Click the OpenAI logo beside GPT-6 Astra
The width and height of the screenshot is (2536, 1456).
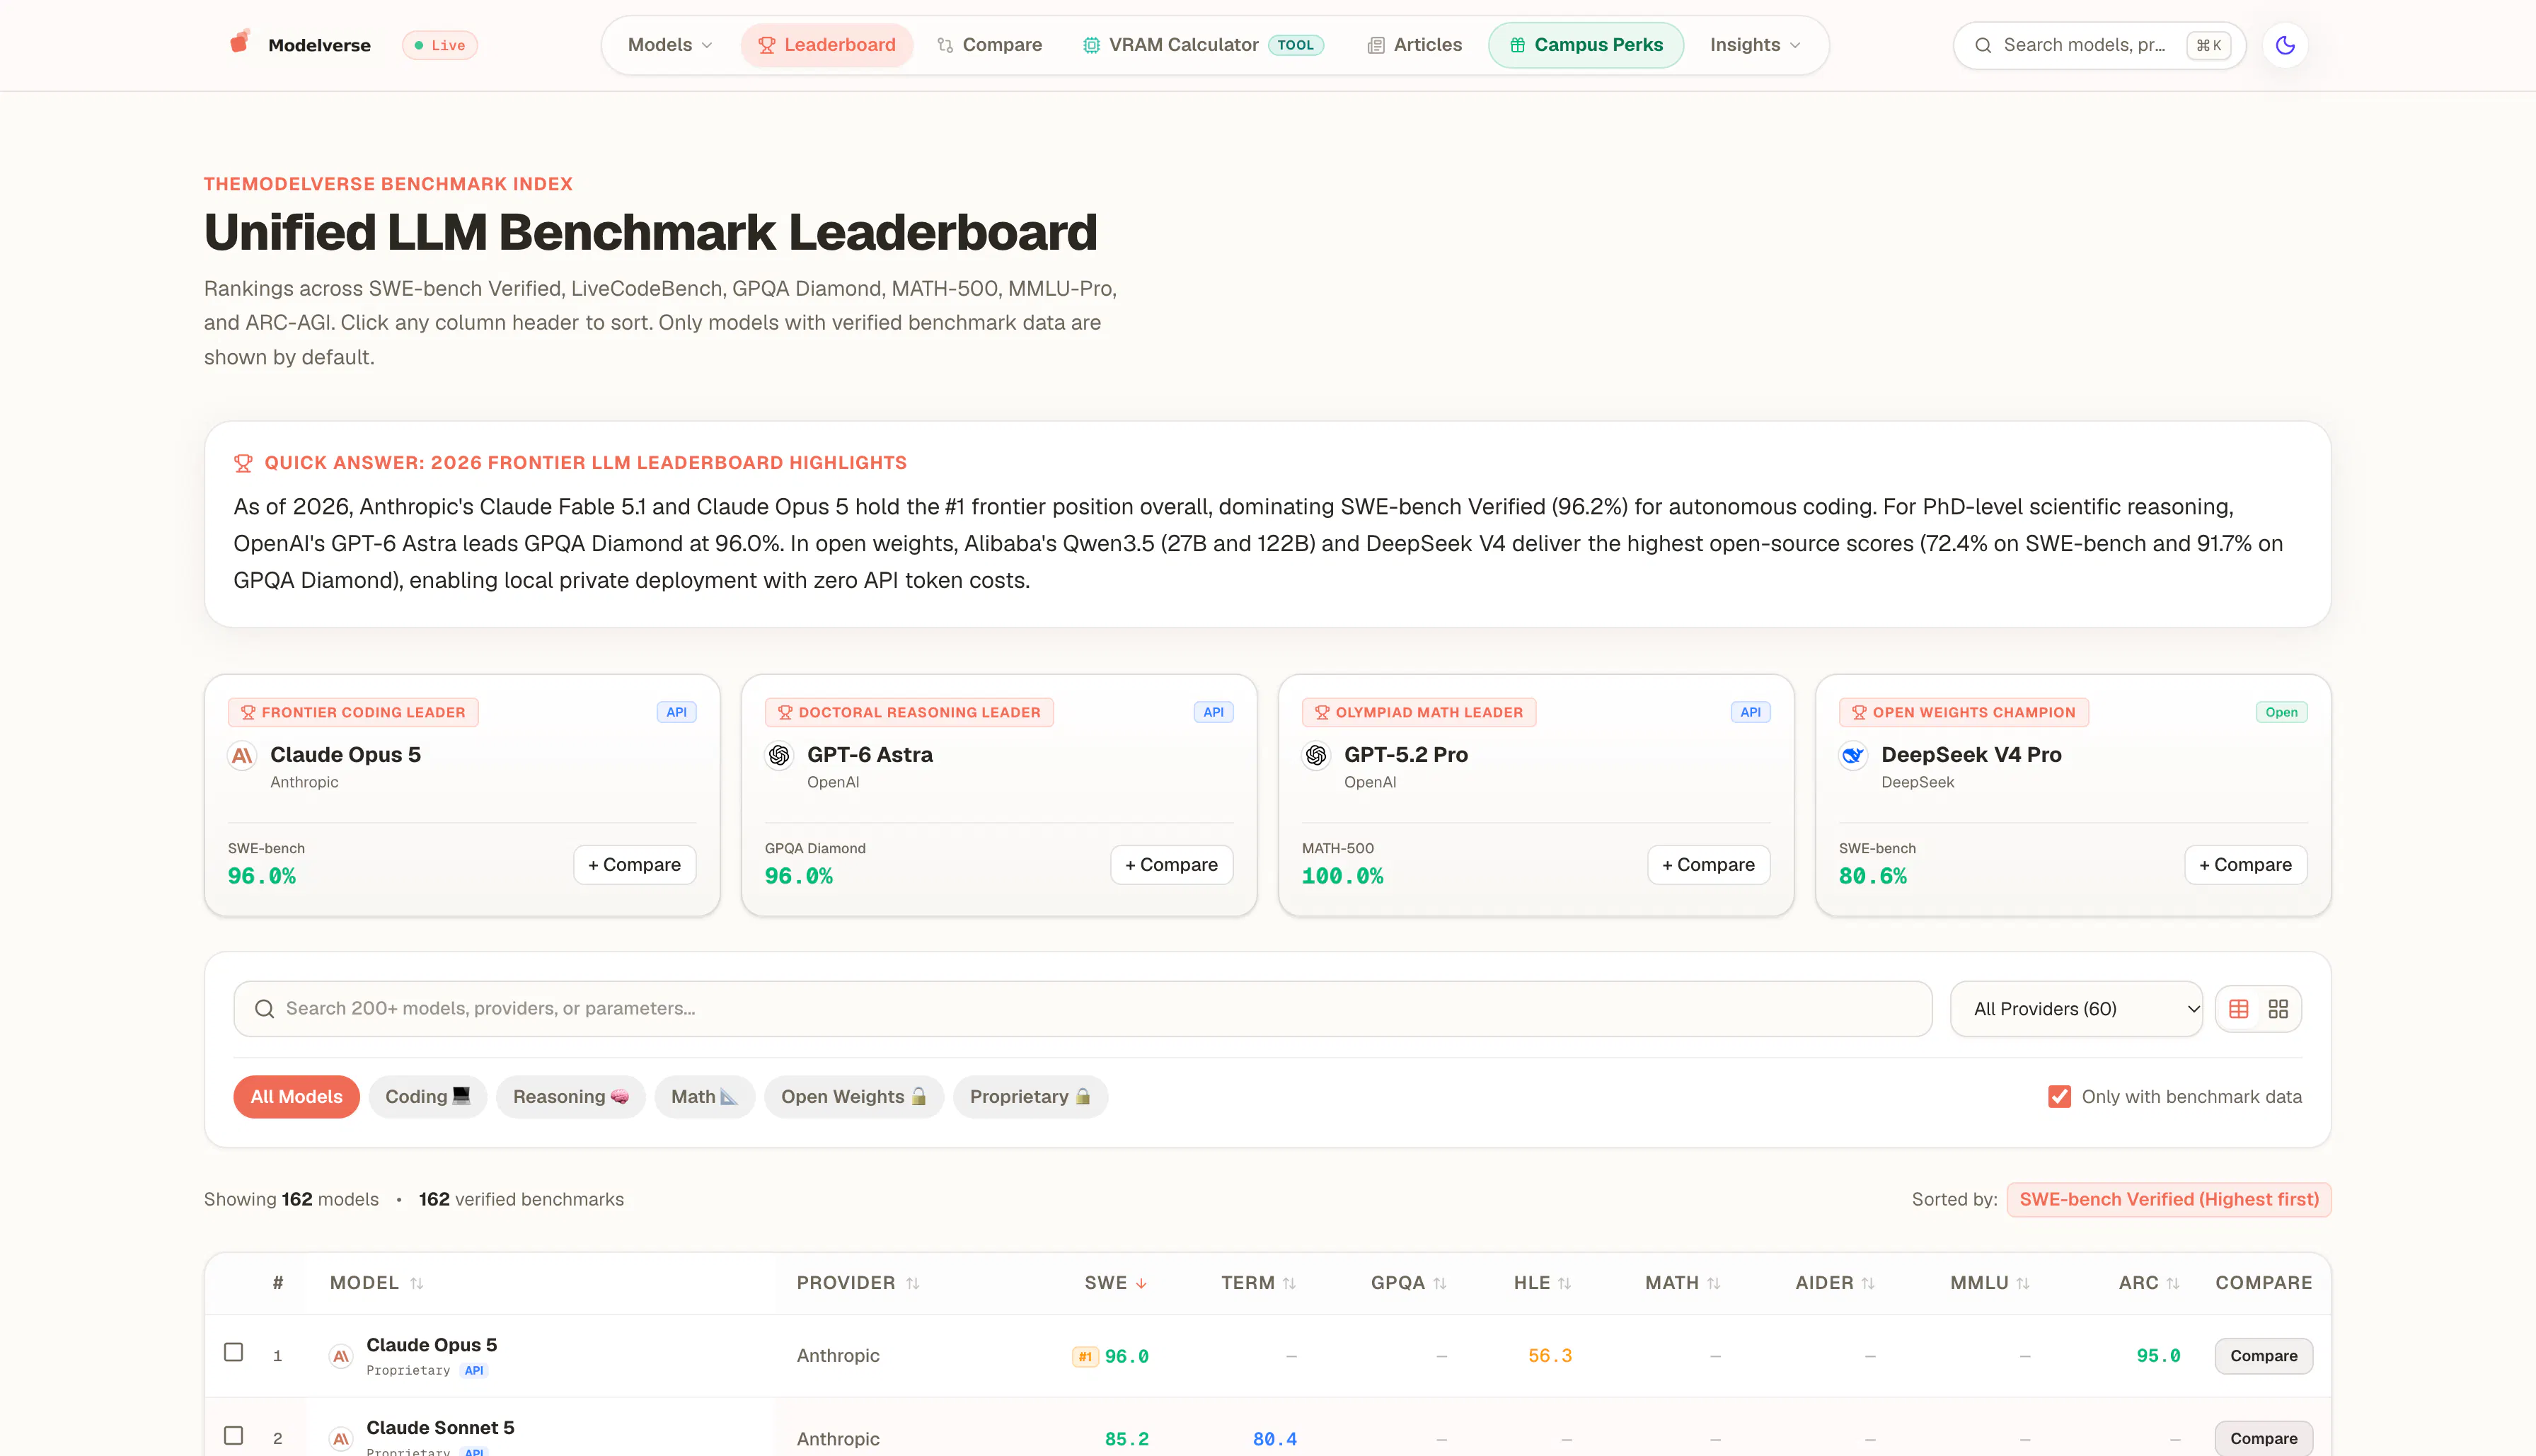[x=779, y=755]
